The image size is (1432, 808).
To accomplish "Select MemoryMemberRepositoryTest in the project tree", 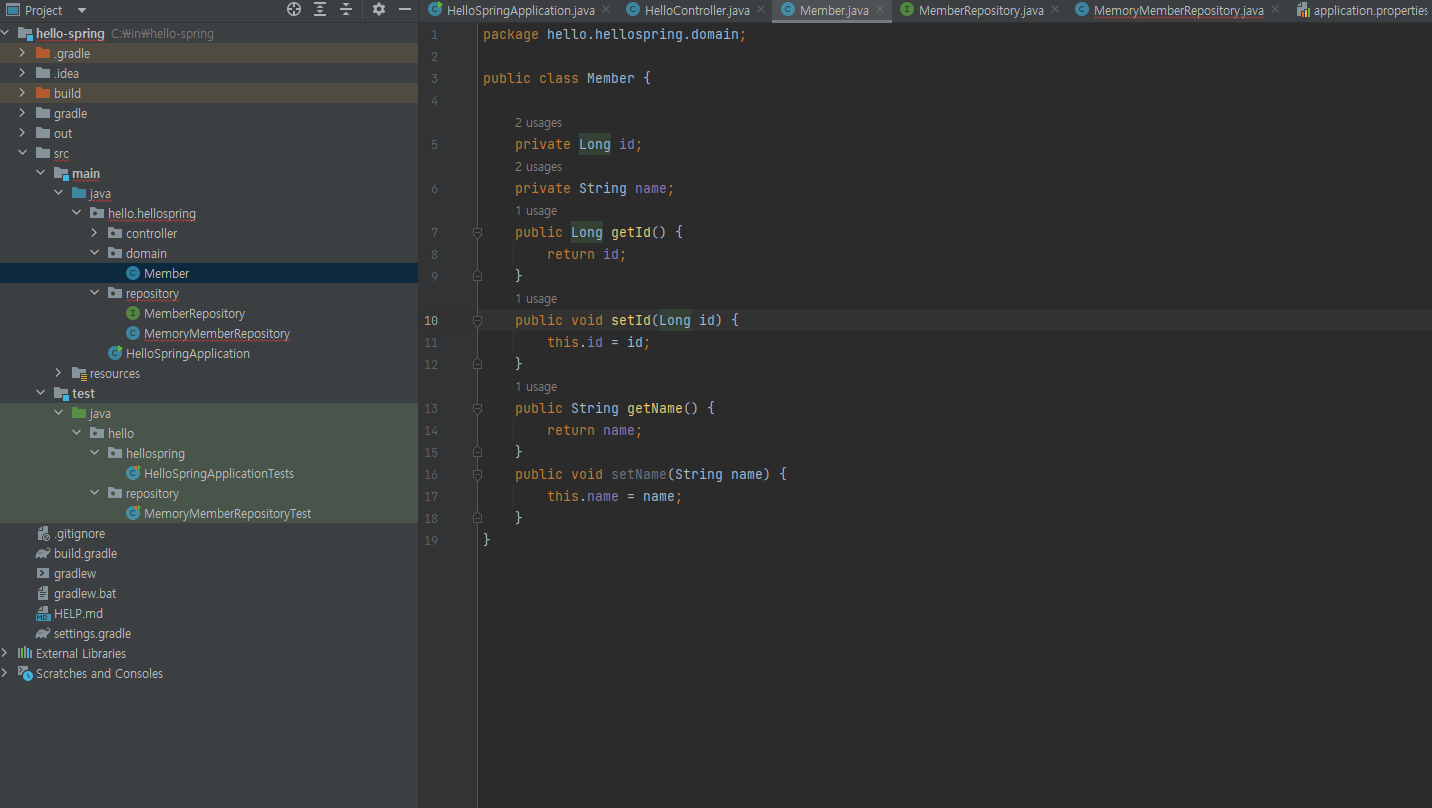I will [x=227, y=513].
